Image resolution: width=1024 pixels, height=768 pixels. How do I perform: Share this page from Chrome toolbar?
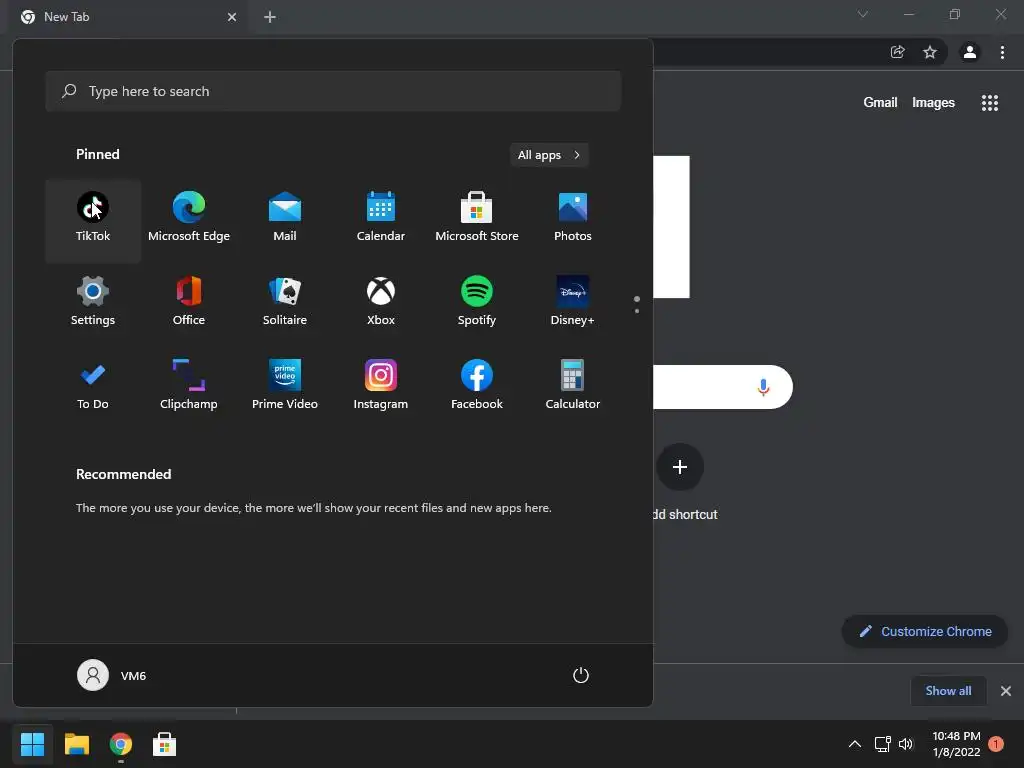898,52
